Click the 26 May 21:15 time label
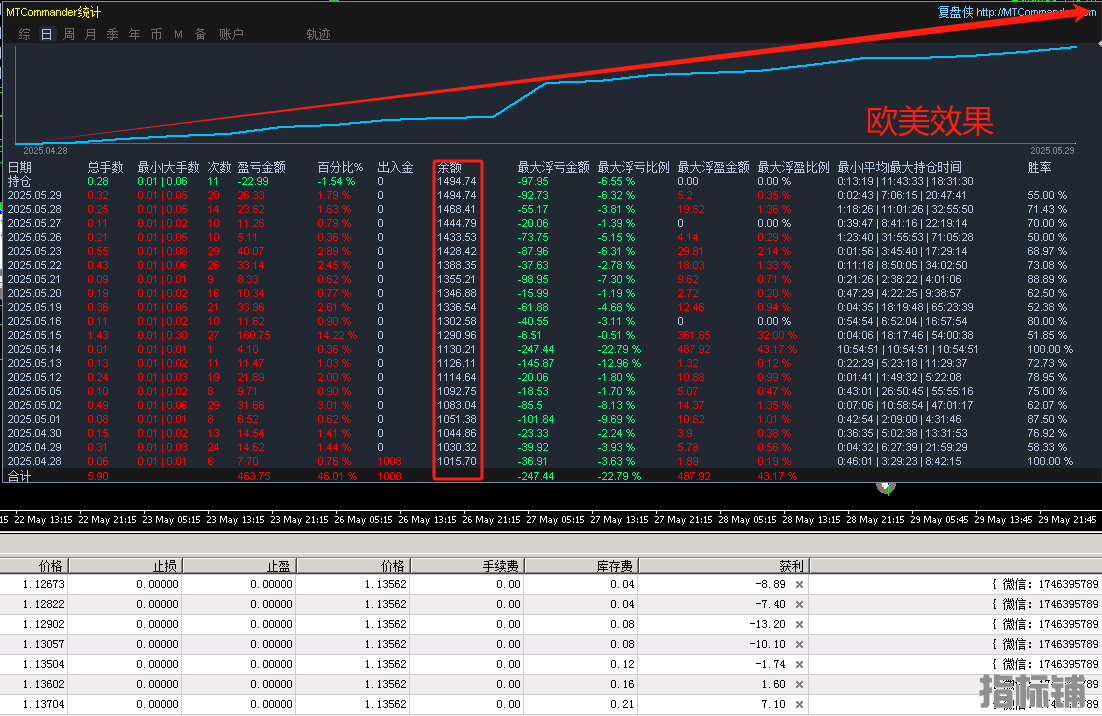 pos(491,520)
